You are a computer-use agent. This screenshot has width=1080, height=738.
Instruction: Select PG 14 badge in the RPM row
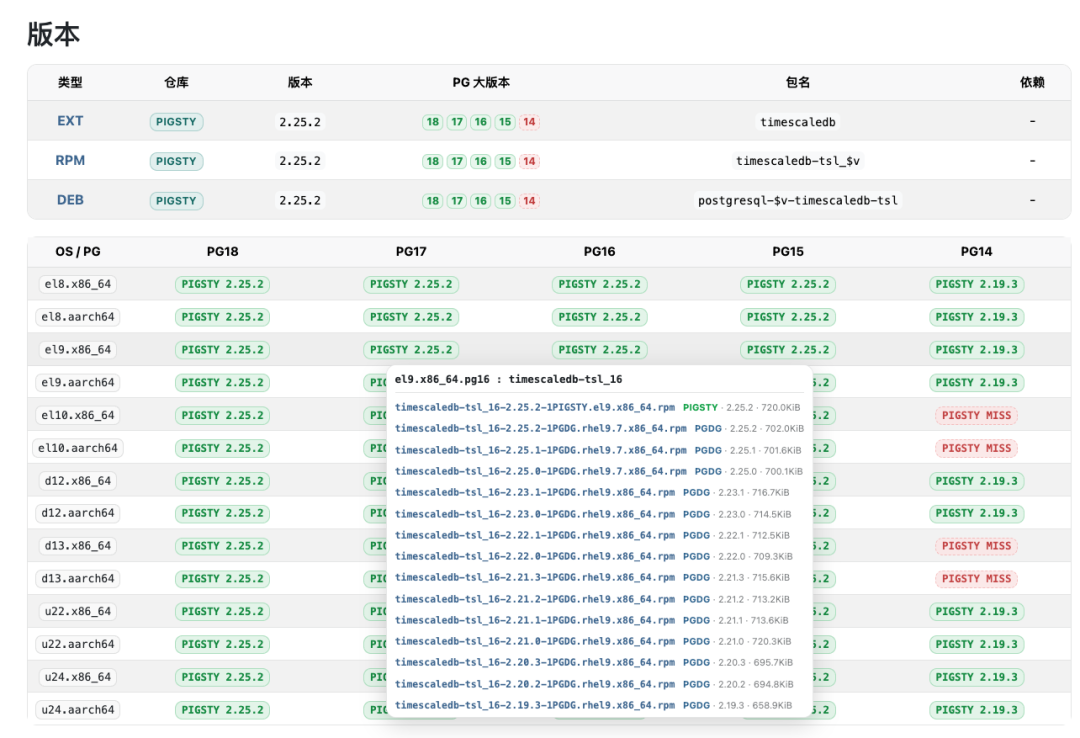pyautogui.click(x=529, y=161)
